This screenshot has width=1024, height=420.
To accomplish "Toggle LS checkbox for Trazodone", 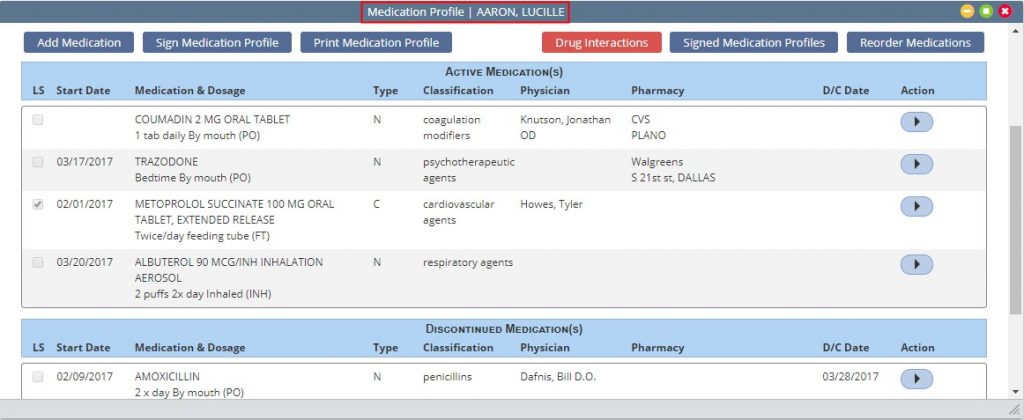I will pos(38,162).
